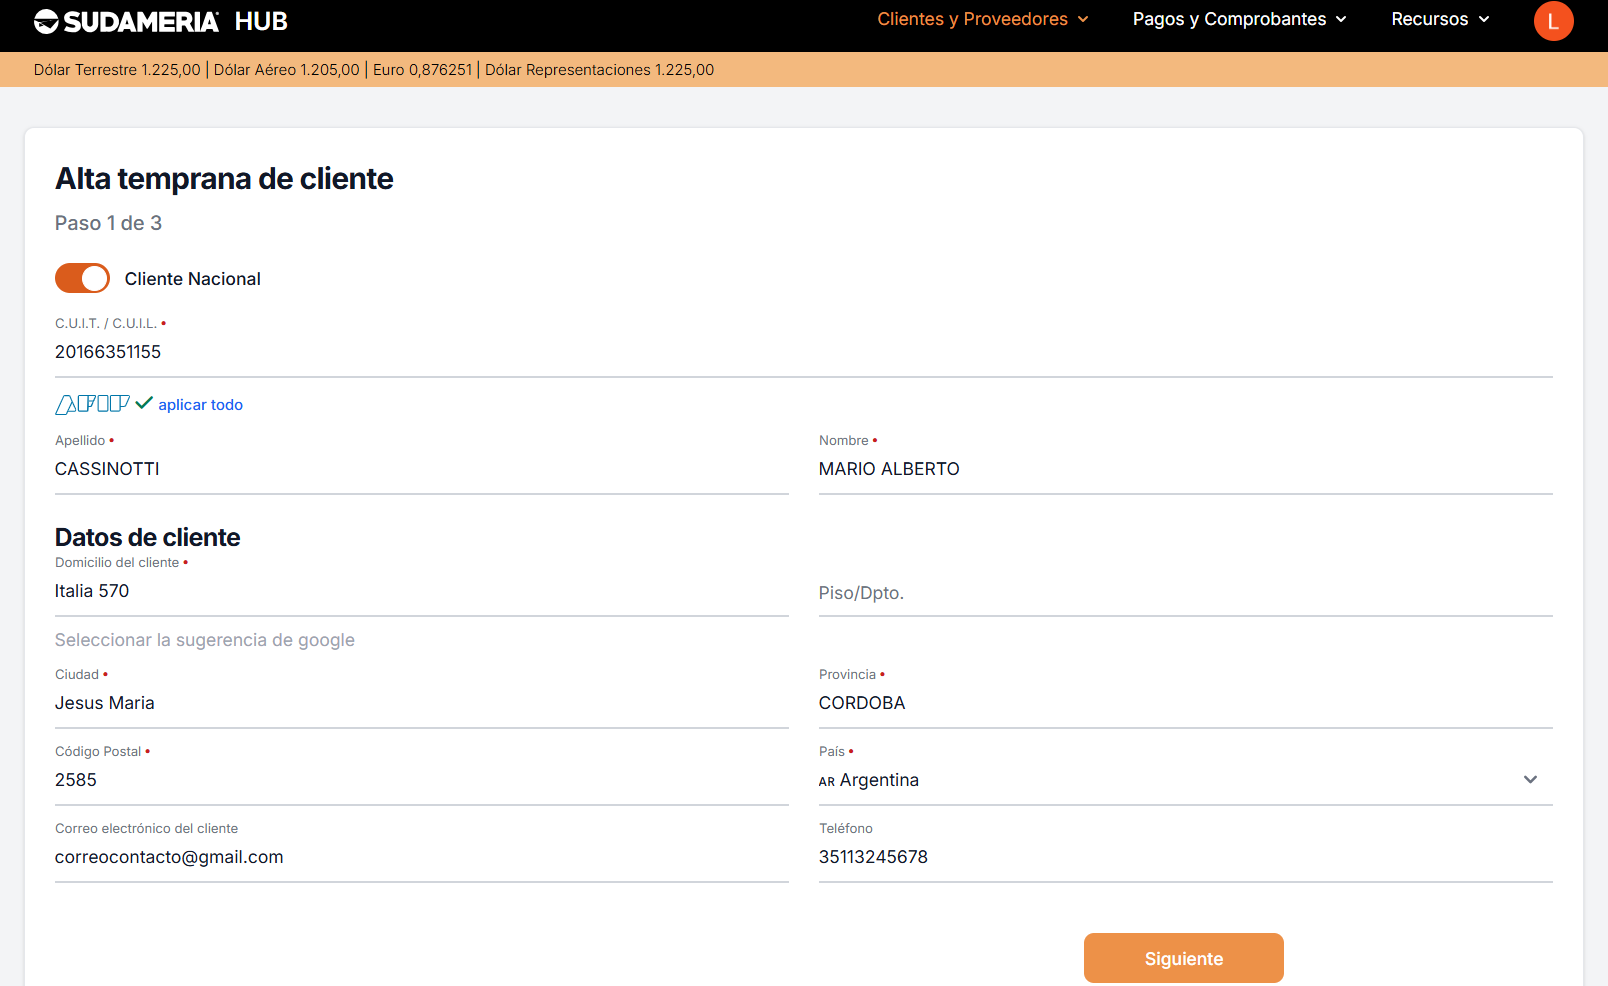Focus the Ciudad field
The image size is (1608, 986).
421,703
